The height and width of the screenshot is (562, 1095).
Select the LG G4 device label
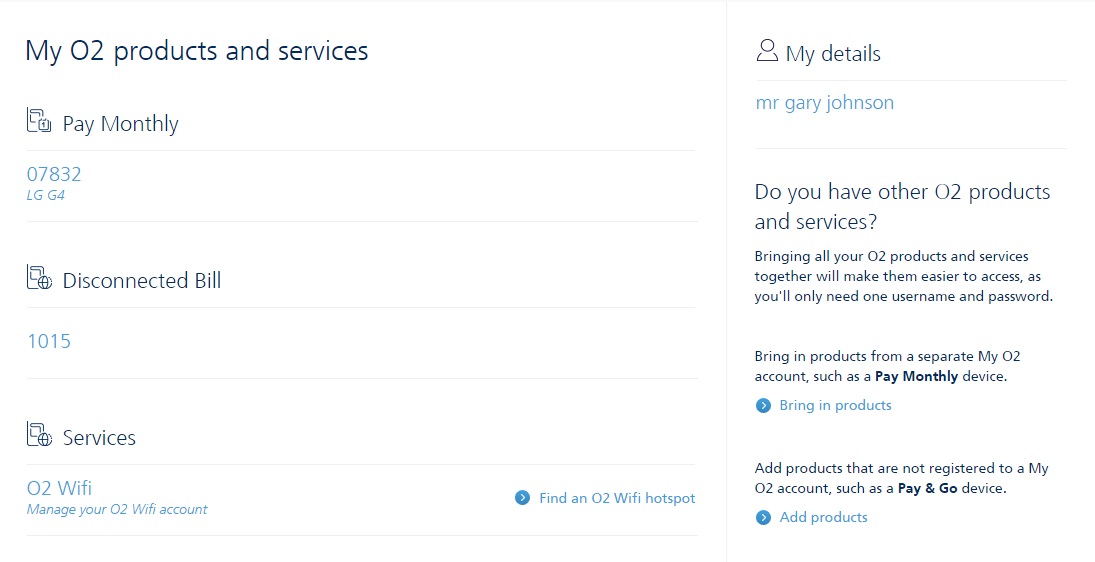click(x=46, y=195)
